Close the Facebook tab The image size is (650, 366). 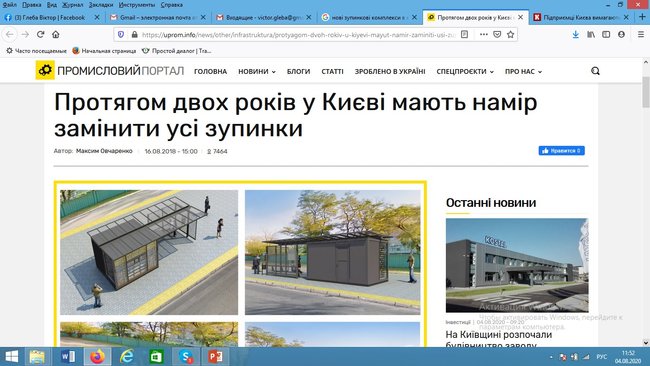(97, 17)
